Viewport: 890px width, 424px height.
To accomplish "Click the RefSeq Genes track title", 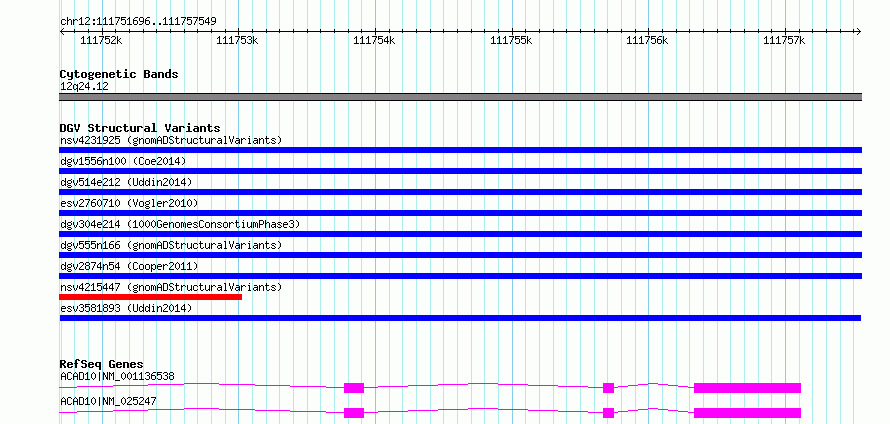I will pos(102,364).
